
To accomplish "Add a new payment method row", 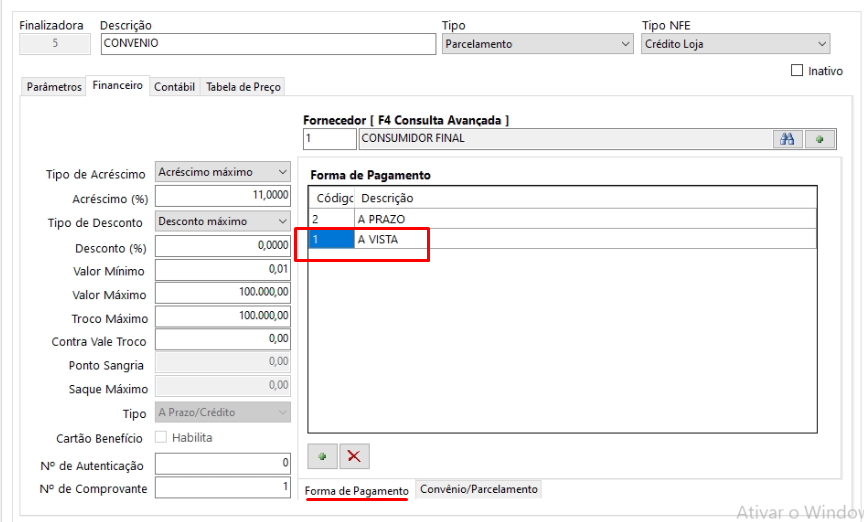I will click(x=322, y=456).
